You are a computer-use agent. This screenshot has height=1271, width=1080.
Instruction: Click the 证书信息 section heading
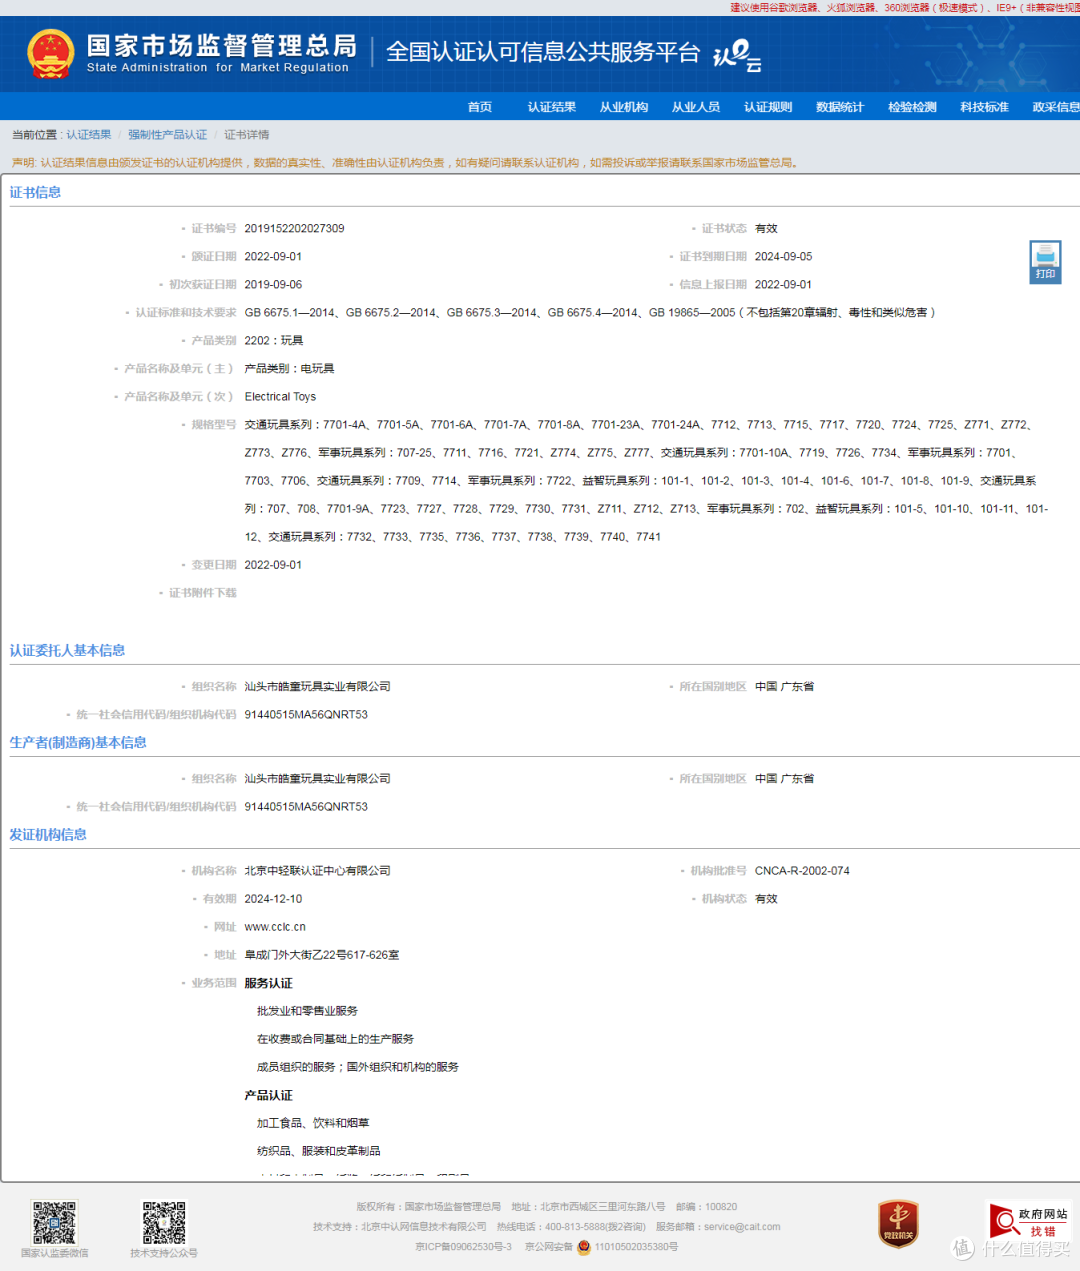35,192
